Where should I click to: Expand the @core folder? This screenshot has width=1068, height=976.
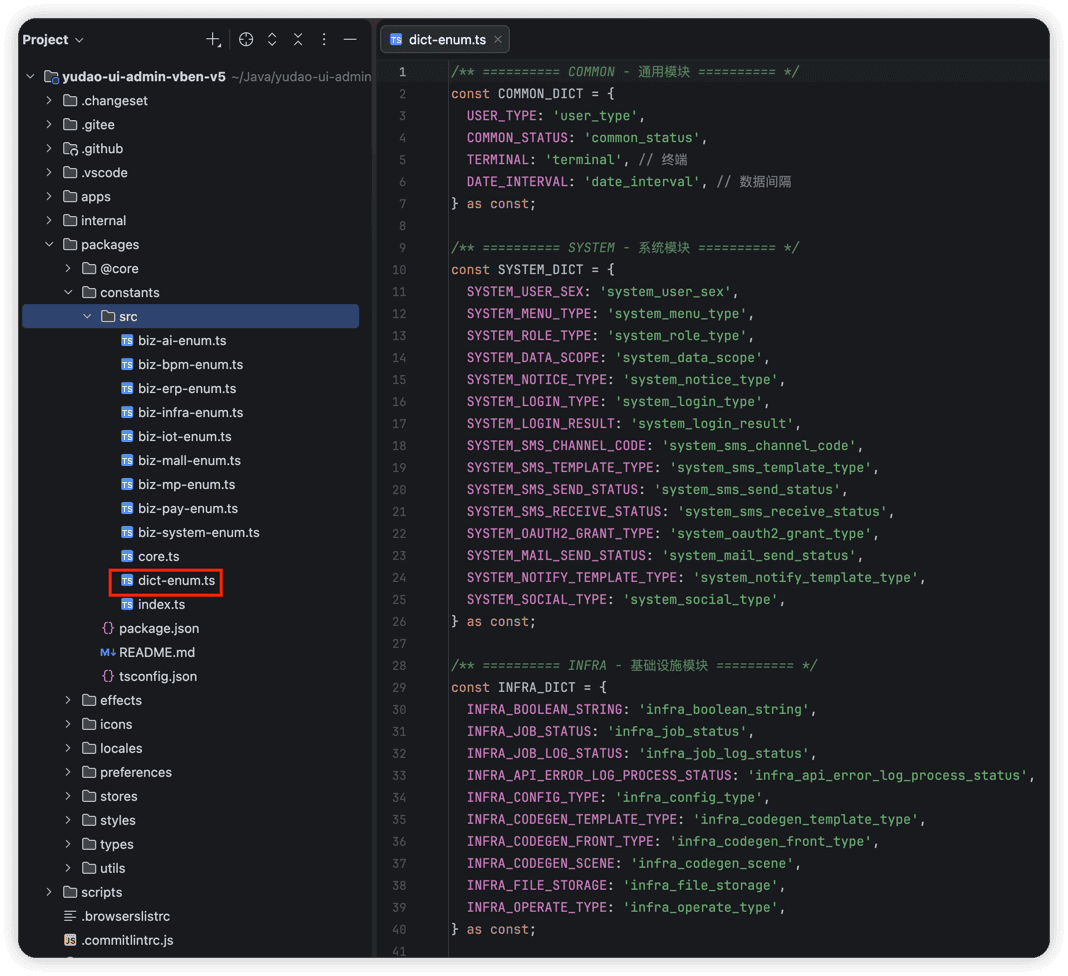click(67, 268)
